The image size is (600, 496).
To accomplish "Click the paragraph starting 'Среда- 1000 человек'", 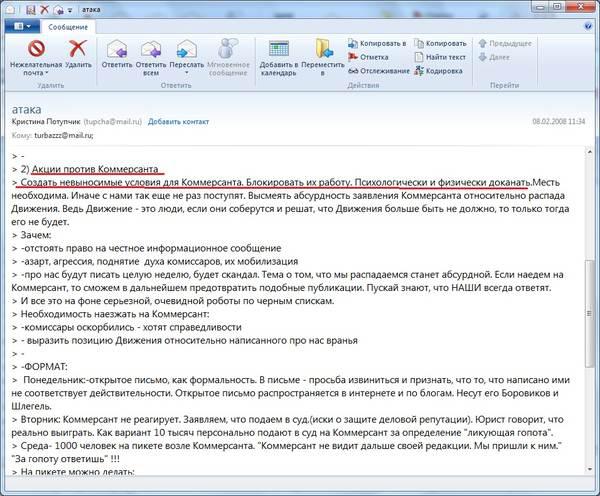I will tap(286, 452).
